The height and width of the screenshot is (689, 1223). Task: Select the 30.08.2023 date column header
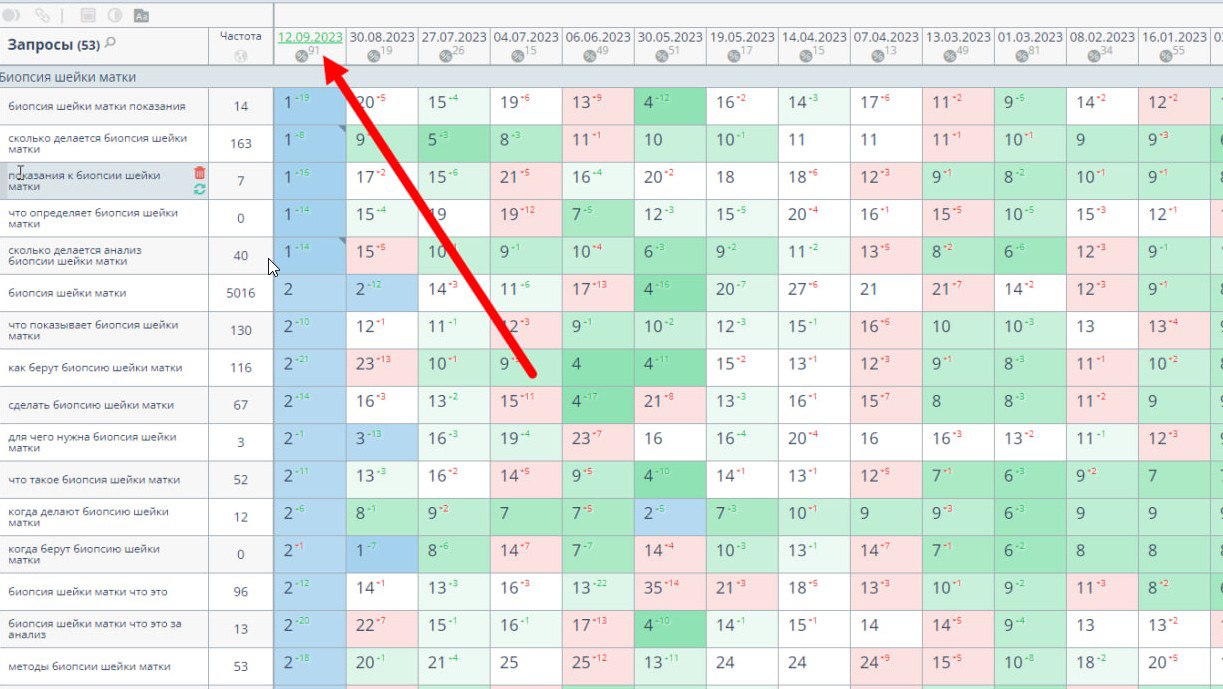(x=382, y=37)
